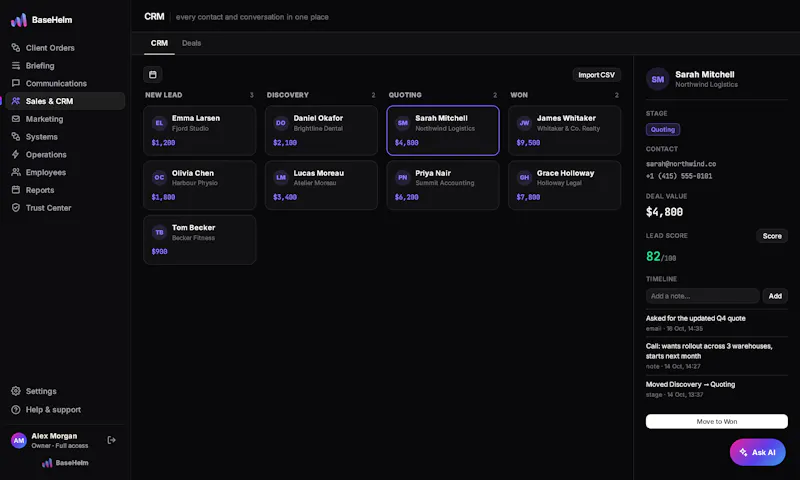Click the calendar view icon button
800x480 pixels.
153,74
